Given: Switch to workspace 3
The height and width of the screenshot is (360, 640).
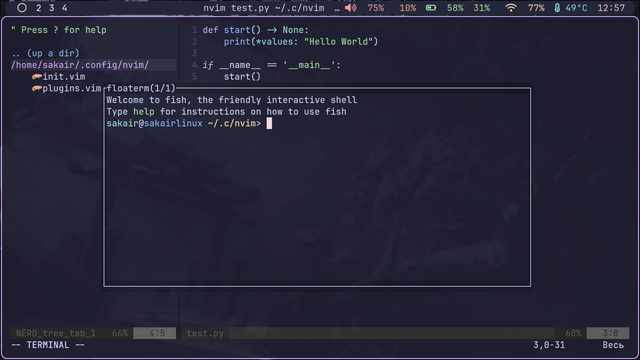Looking at the screenshot, I should click(x=51, y=8).
